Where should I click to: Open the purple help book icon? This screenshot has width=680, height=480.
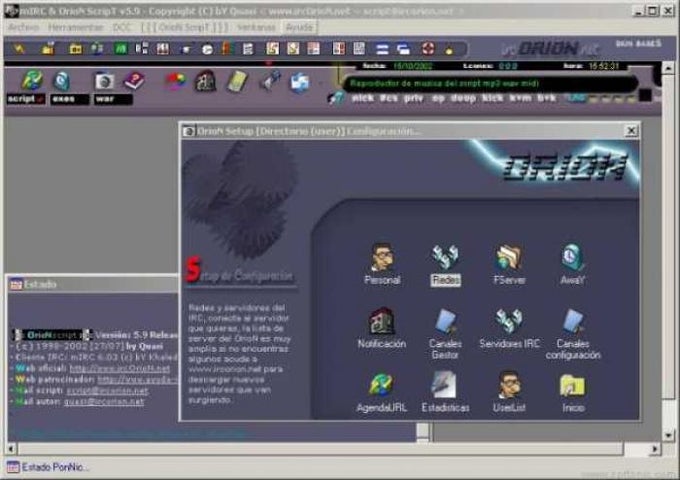pos(134,81)
